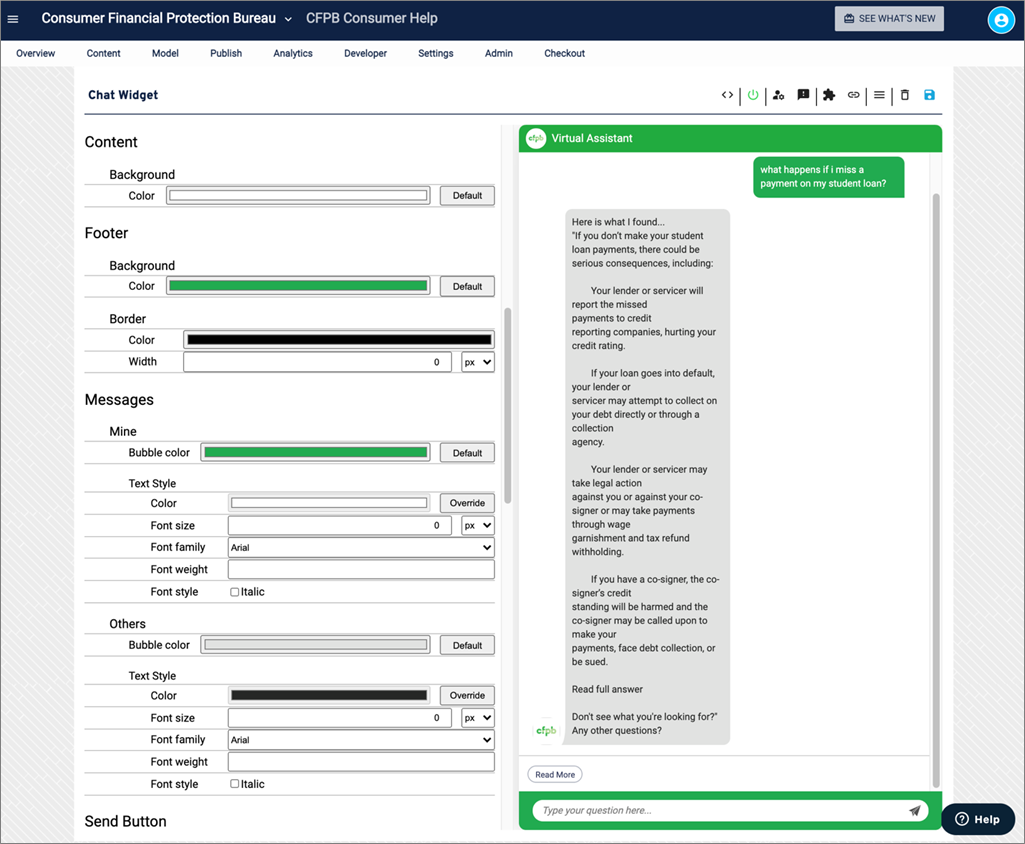Open the Footer border width unit dropdown
Image resolution: width=1025 pixels, height=844 pixels.
(x=477, y=362)
